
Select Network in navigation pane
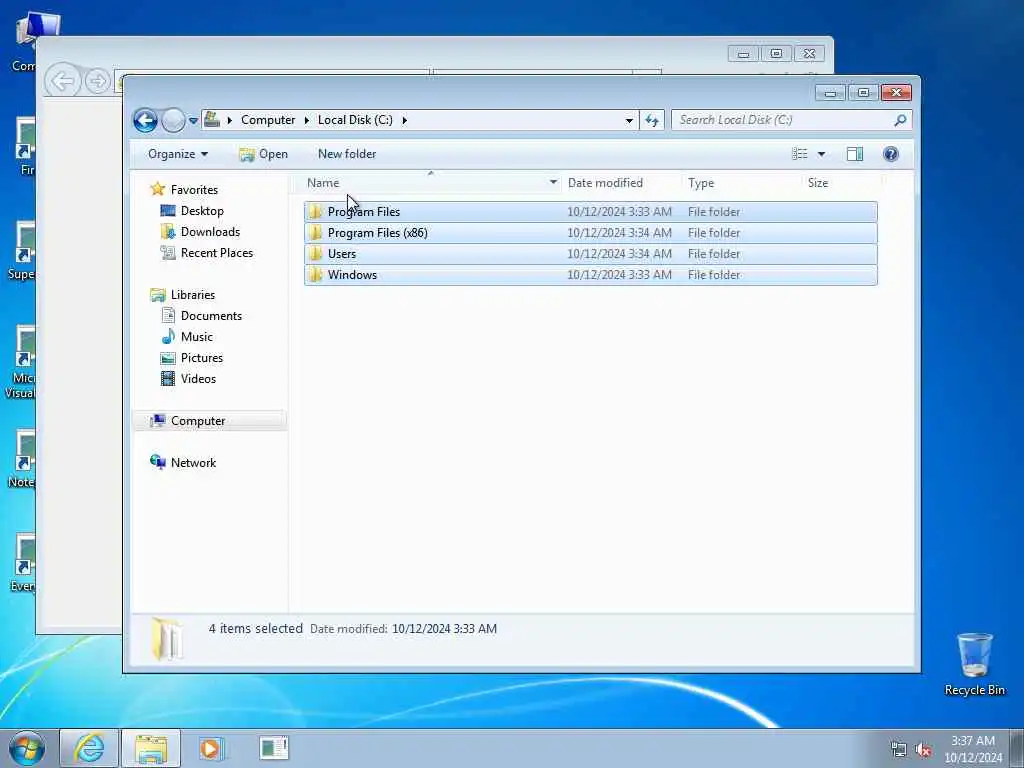point(193,462)
